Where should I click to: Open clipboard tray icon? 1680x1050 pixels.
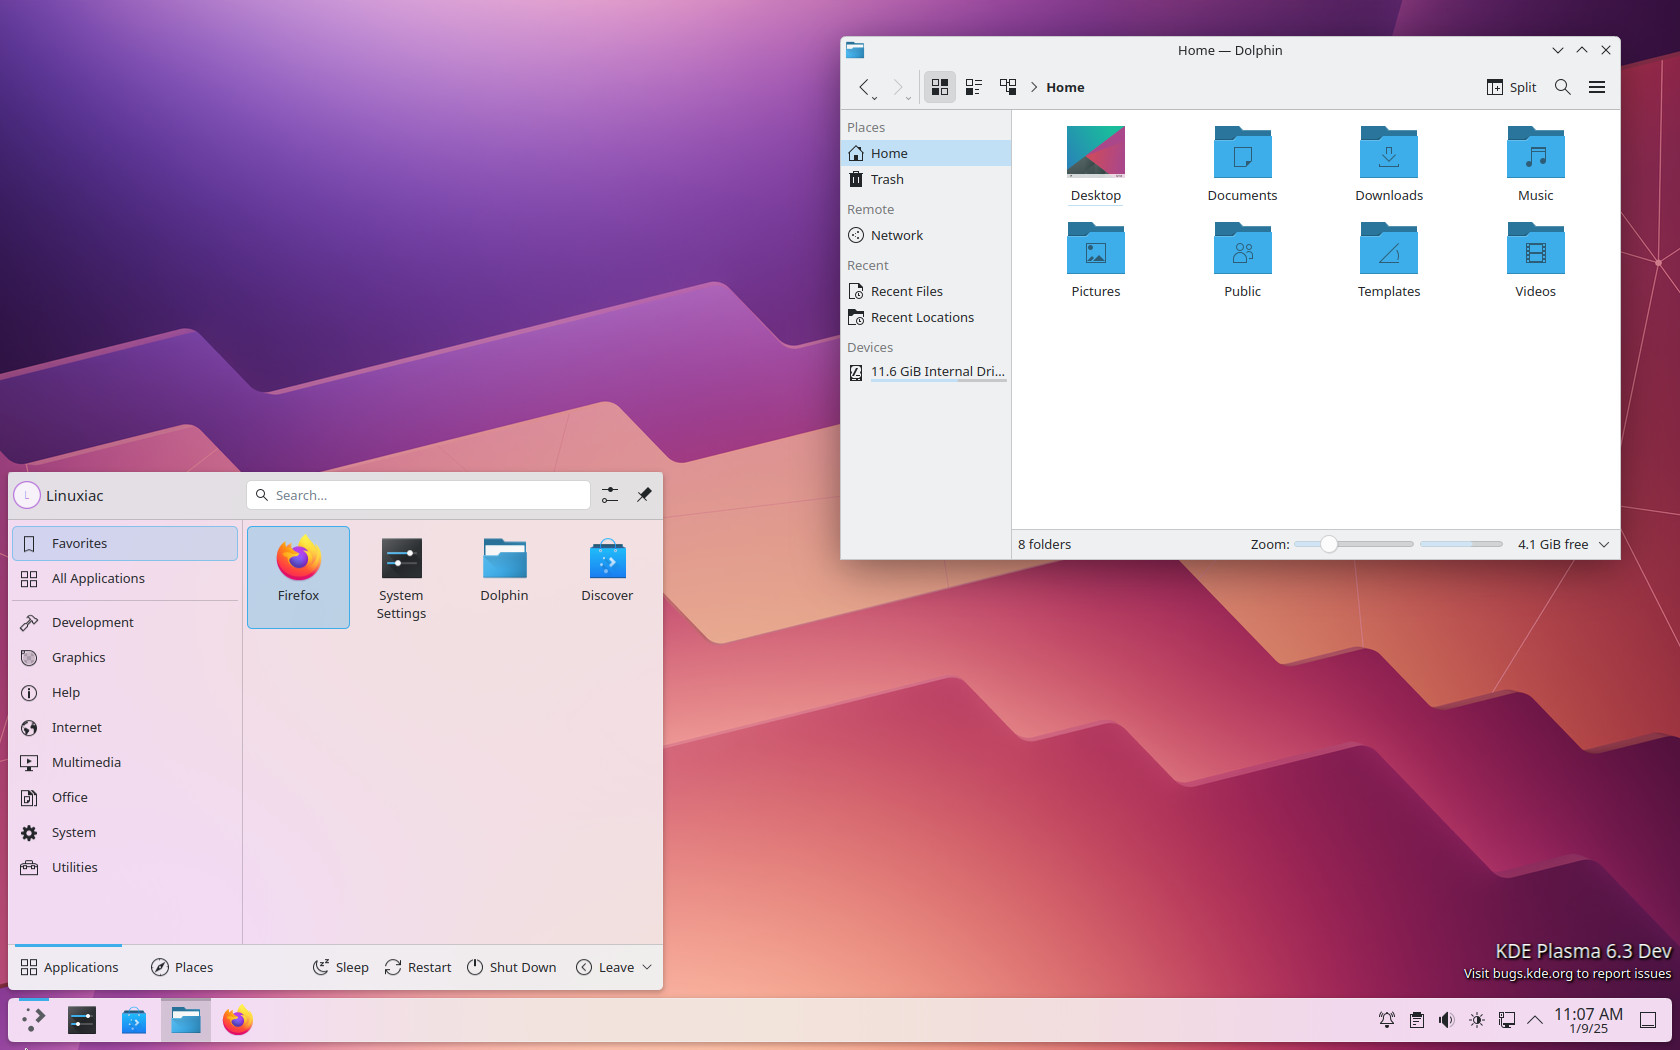click(x=1417, y=1020)
